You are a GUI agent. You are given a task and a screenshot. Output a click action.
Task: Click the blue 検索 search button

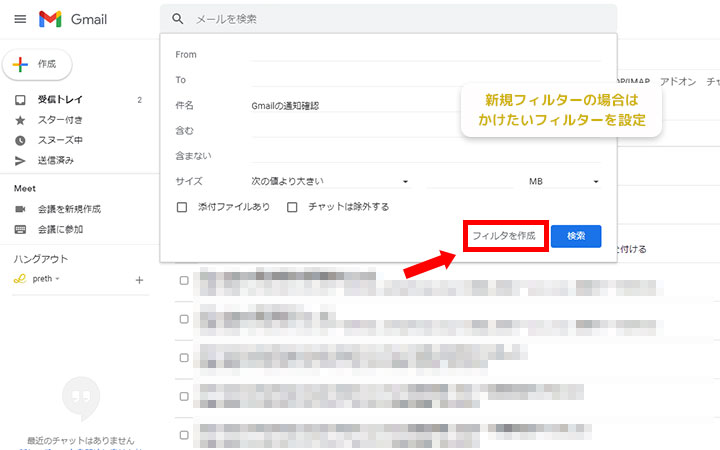tap(576, 236)
